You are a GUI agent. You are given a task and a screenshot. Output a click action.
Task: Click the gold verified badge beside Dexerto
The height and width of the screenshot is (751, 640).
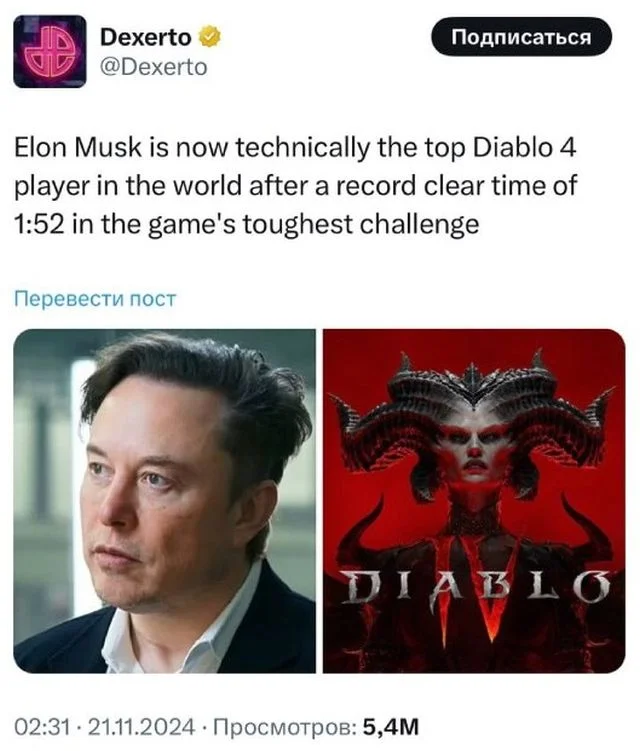209,37
